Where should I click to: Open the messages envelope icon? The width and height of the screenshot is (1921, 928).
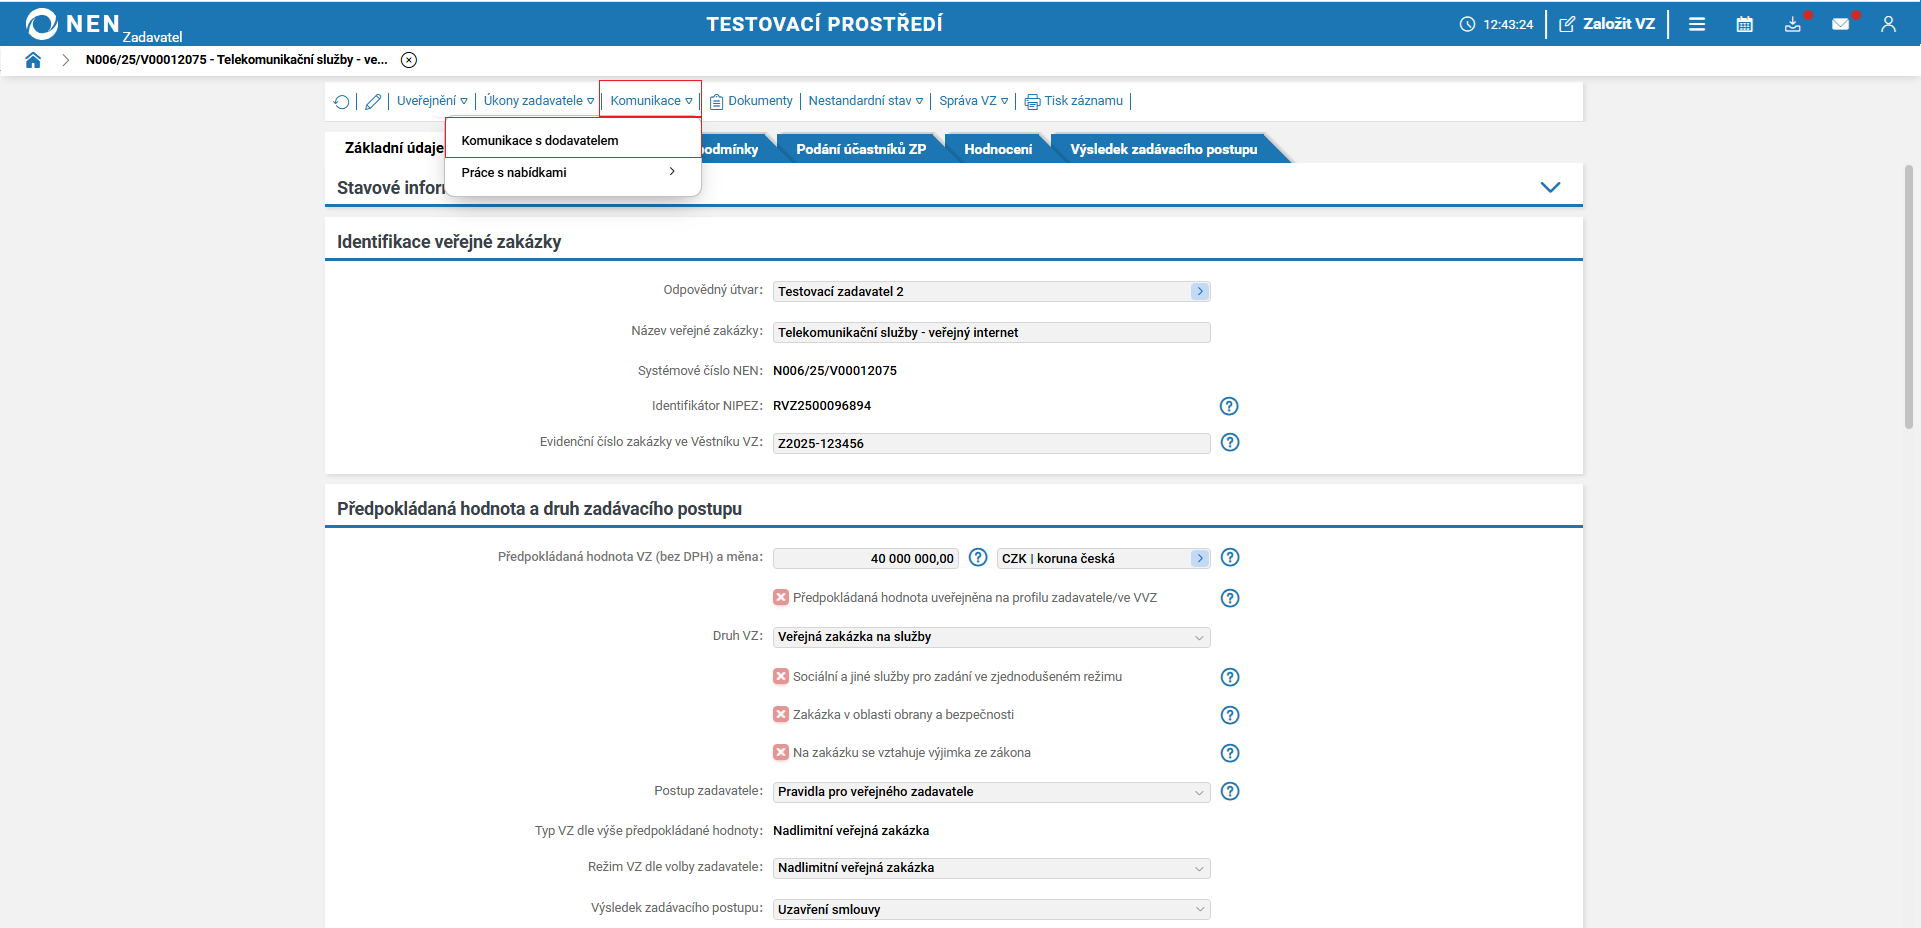tap(1842, 23)
